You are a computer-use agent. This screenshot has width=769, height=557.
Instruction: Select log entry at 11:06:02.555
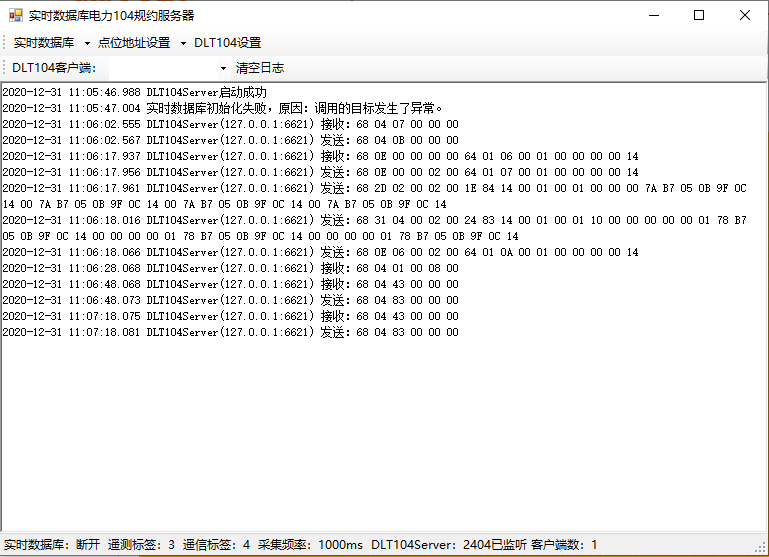[231, 124]
